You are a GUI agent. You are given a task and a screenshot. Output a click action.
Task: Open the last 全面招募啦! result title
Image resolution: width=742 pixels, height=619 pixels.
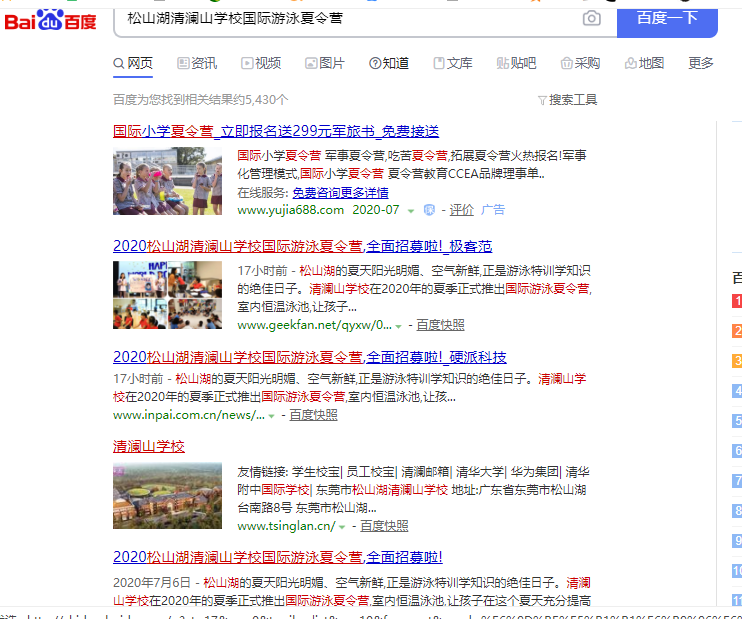click(278, 557)
